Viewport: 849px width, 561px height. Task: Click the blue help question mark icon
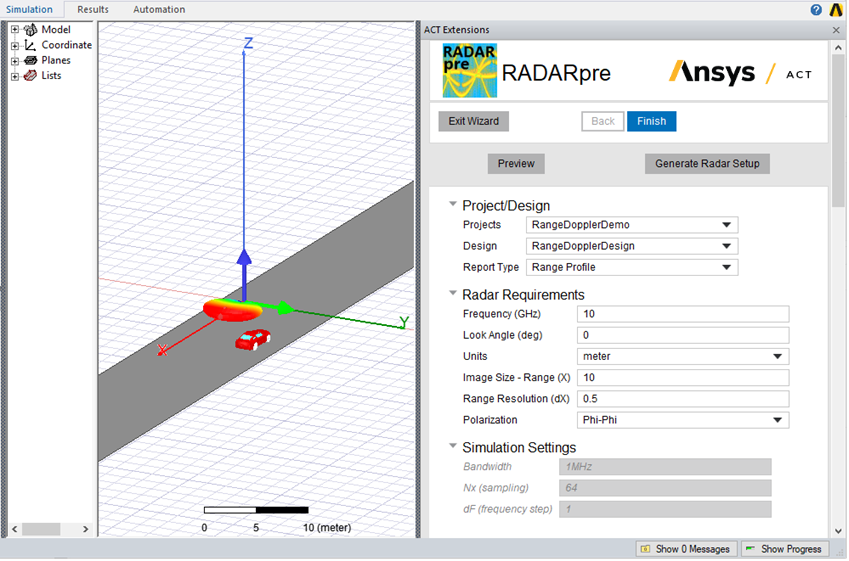816,10
